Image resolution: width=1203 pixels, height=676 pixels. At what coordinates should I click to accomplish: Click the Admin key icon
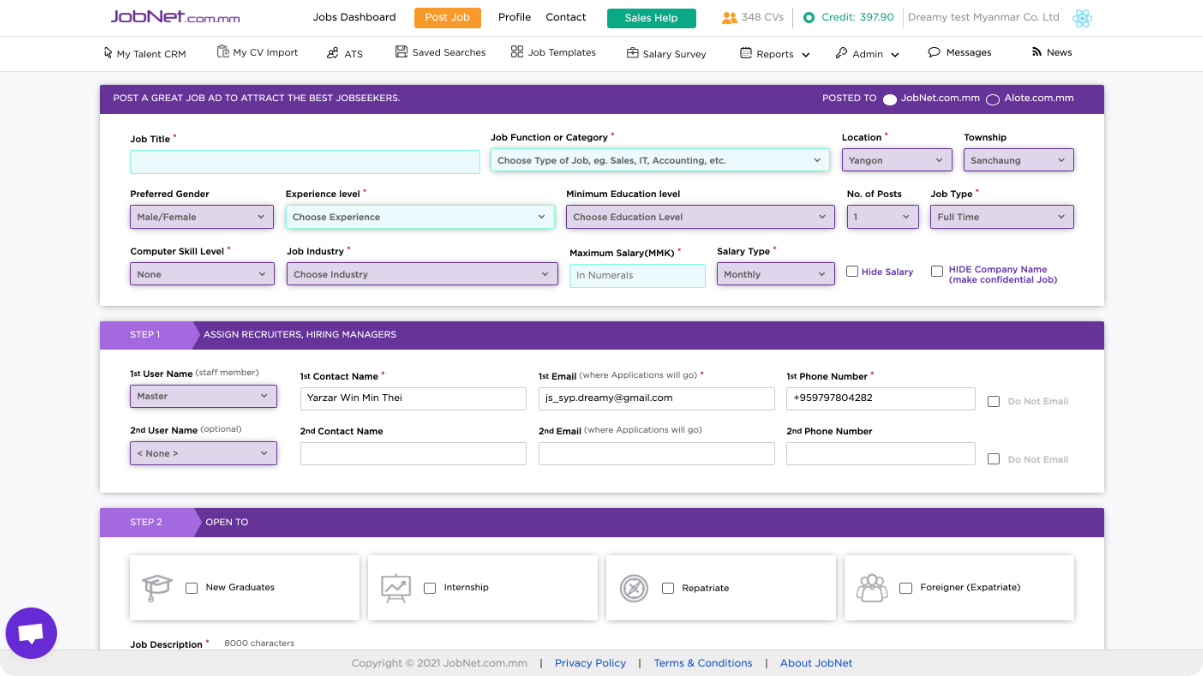(x=842, y=53)
